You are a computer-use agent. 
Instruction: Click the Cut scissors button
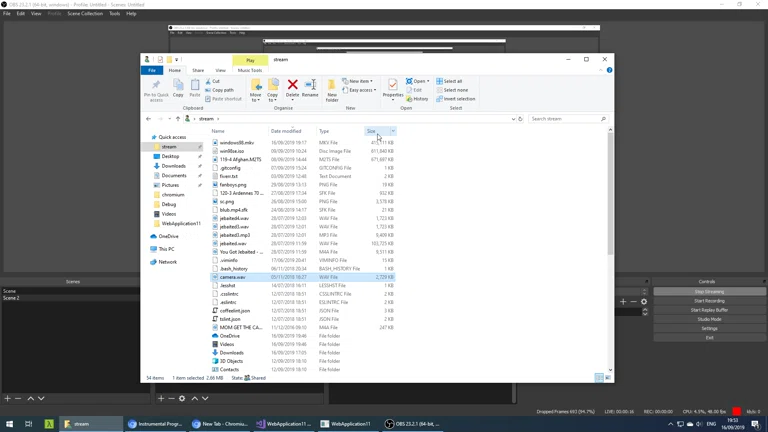(213, 82)
